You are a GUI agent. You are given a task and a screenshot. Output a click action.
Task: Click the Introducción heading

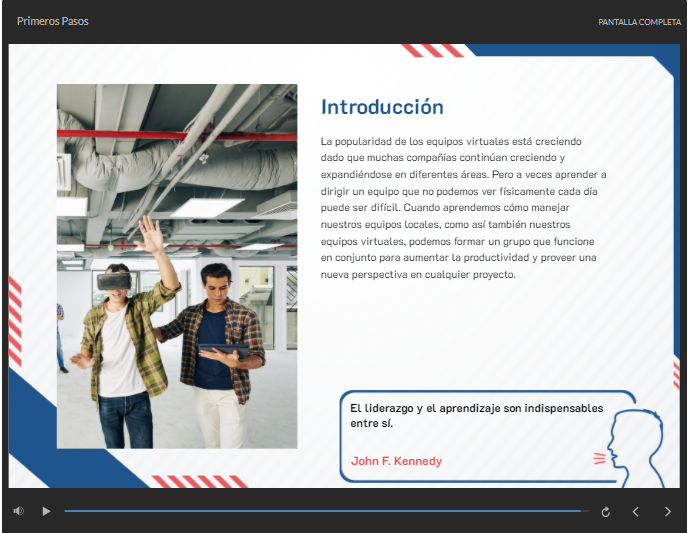(x=382, y=107)
